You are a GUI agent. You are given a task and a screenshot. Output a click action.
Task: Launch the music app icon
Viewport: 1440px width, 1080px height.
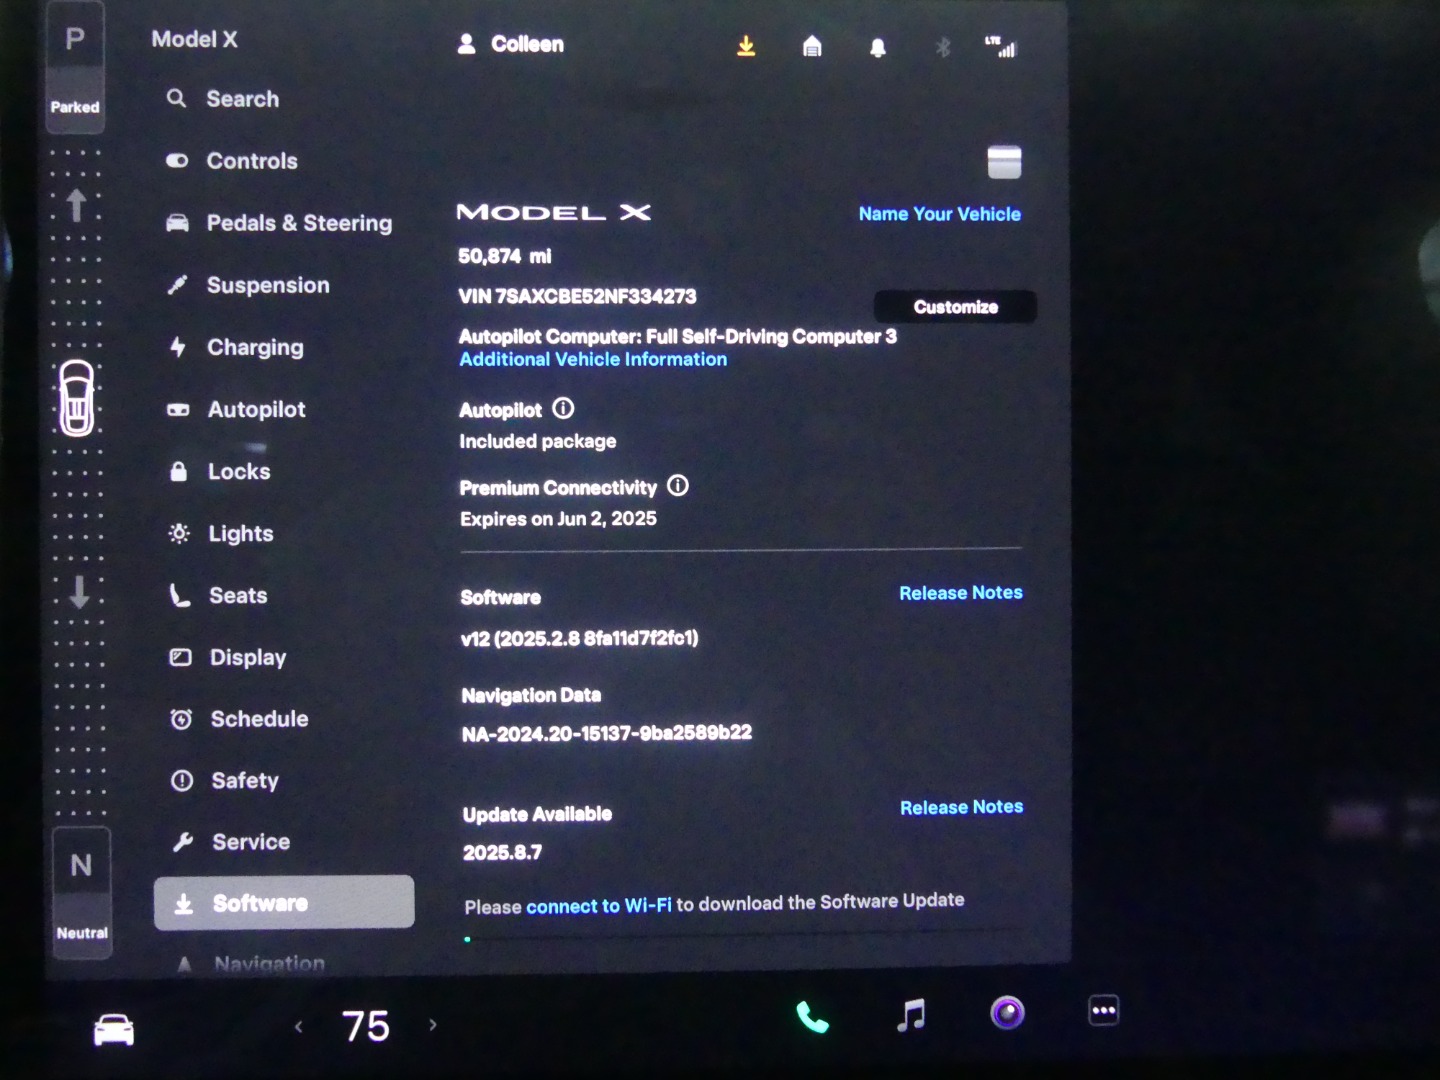pyautogui.click(x=910, y=1015)
